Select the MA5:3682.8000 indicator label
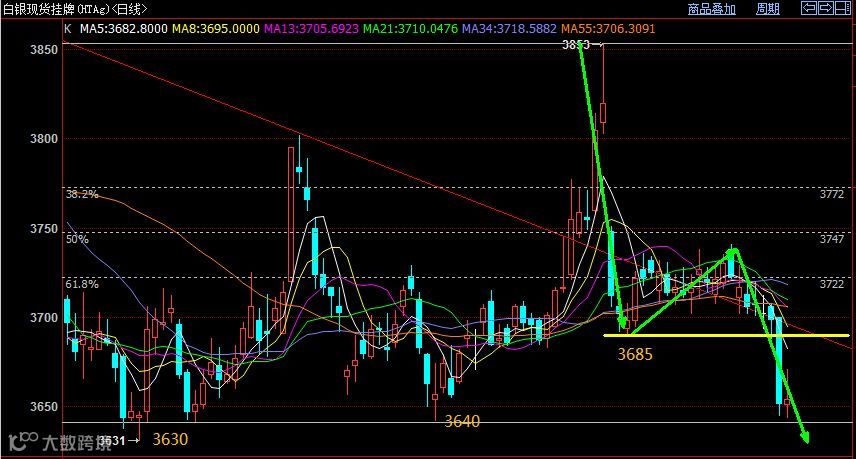This screenshot has width=856, height=459. (x=123, y=28)
